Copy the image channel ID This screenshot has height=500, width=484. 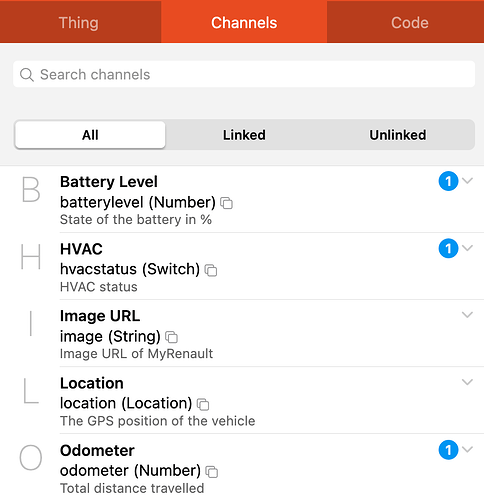pos(172,337)
